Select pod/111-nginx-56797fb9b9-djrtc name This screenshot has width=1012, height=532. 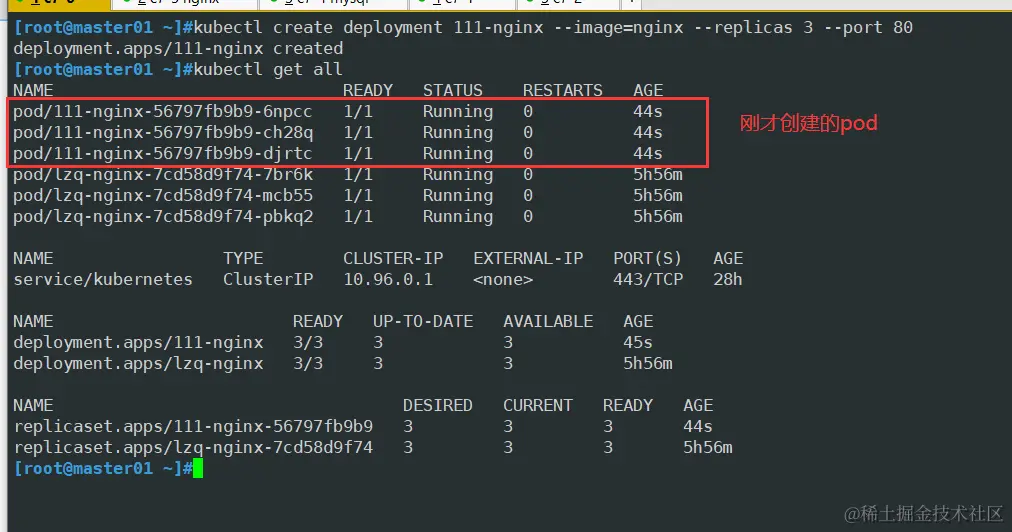click(163, 154)
